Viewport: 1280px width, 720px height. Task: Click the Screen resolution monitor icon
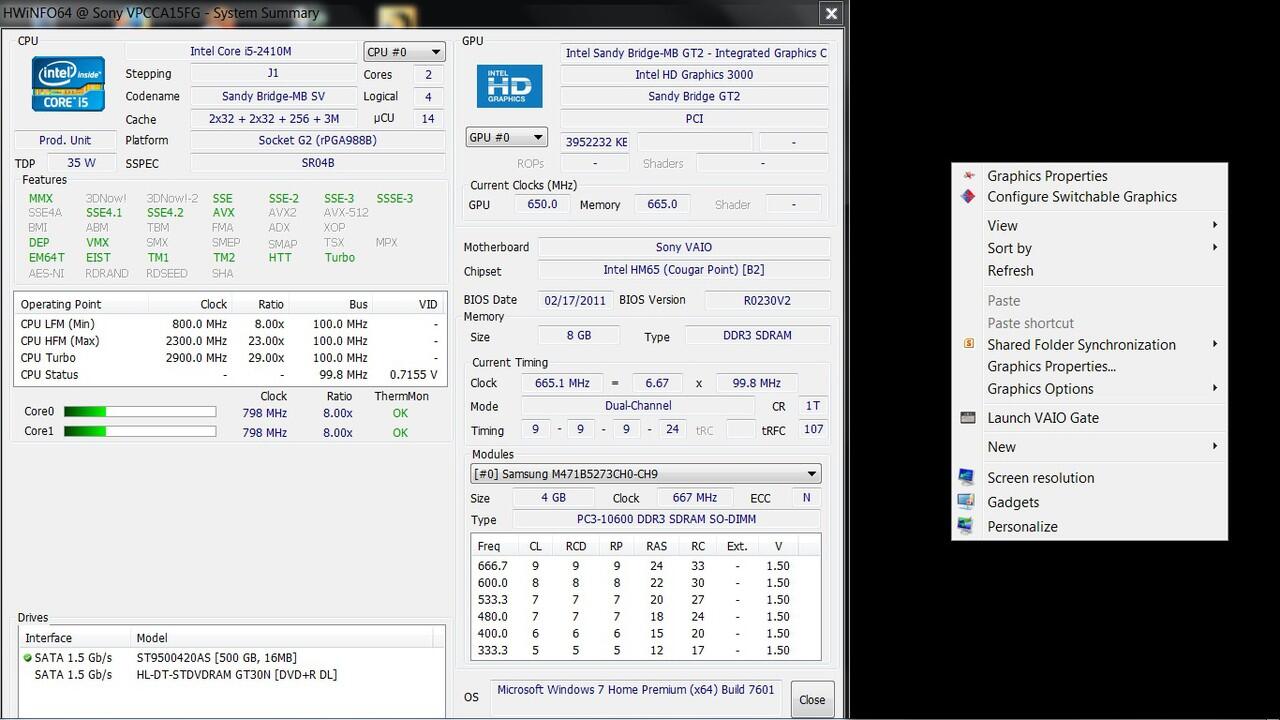tap(966, 477)
